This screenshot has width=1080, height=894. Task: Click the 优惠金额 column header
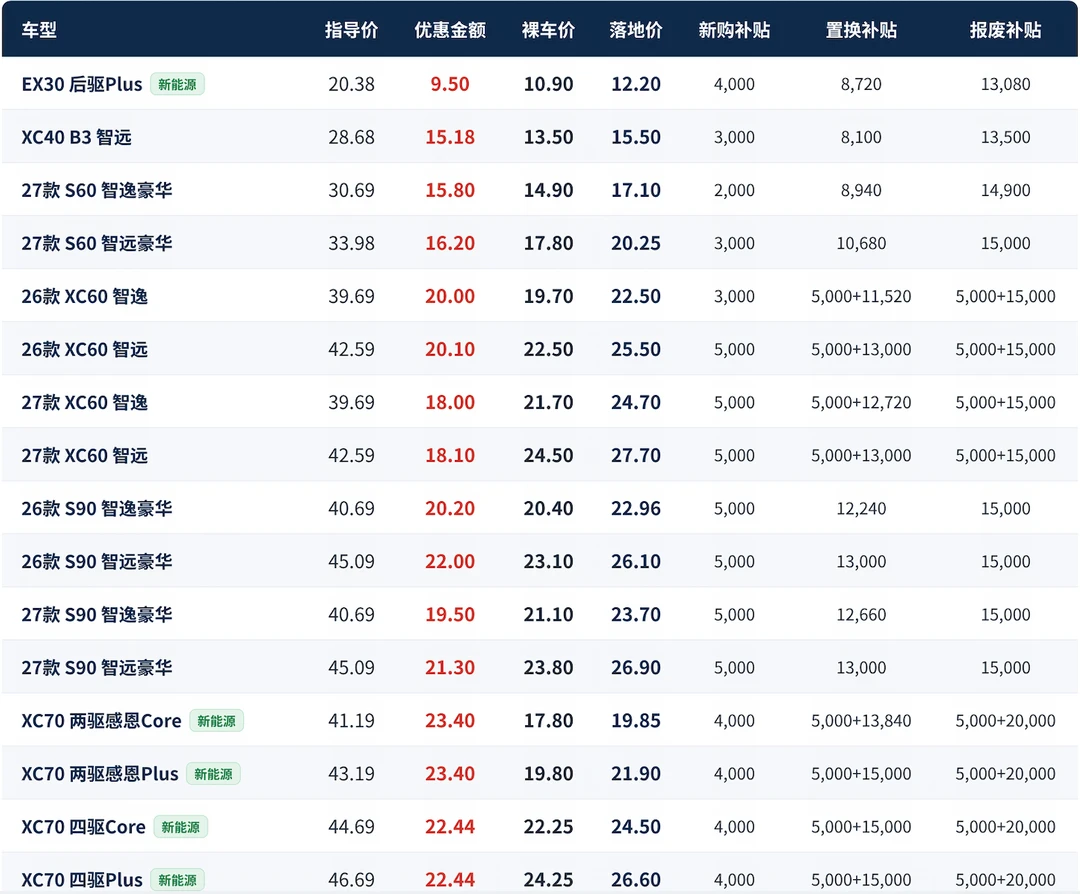coord(450,30)
